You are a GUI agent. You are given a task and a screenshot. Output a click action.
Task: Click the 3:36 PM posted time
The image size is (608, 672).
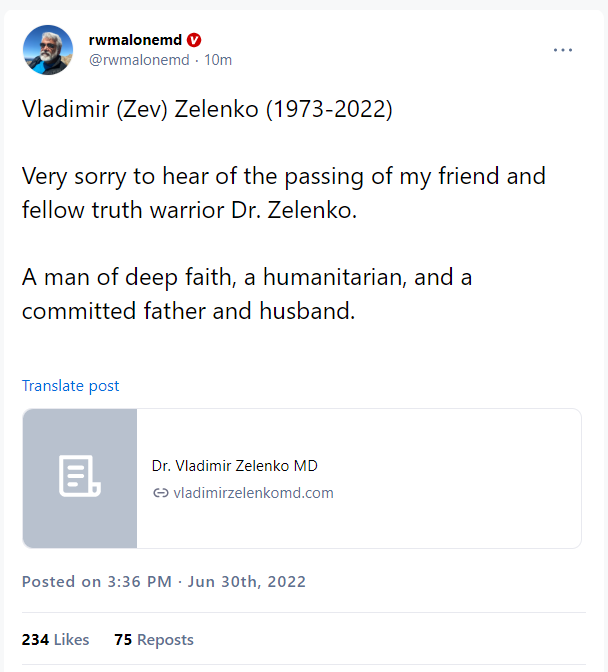click(x=139, y=582)
